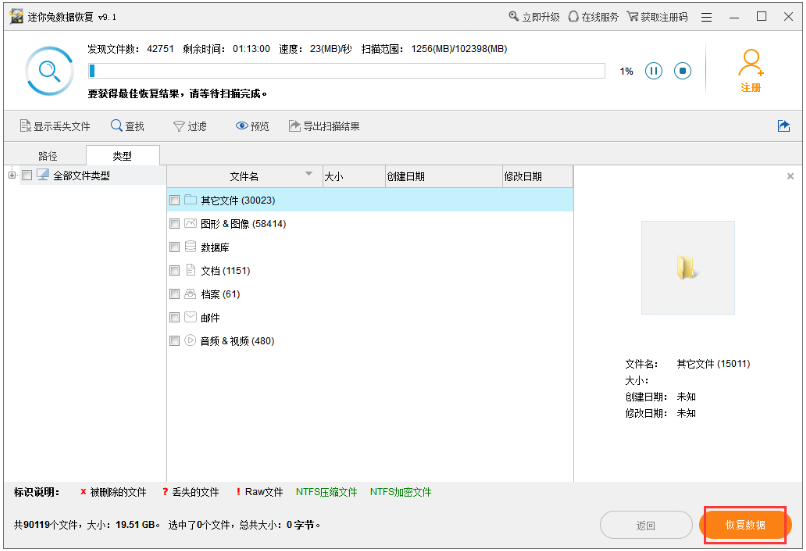Viewport: 806px width, 551px height.
Task: Click the 注册 register user icon
Action: tap(751, 71)
